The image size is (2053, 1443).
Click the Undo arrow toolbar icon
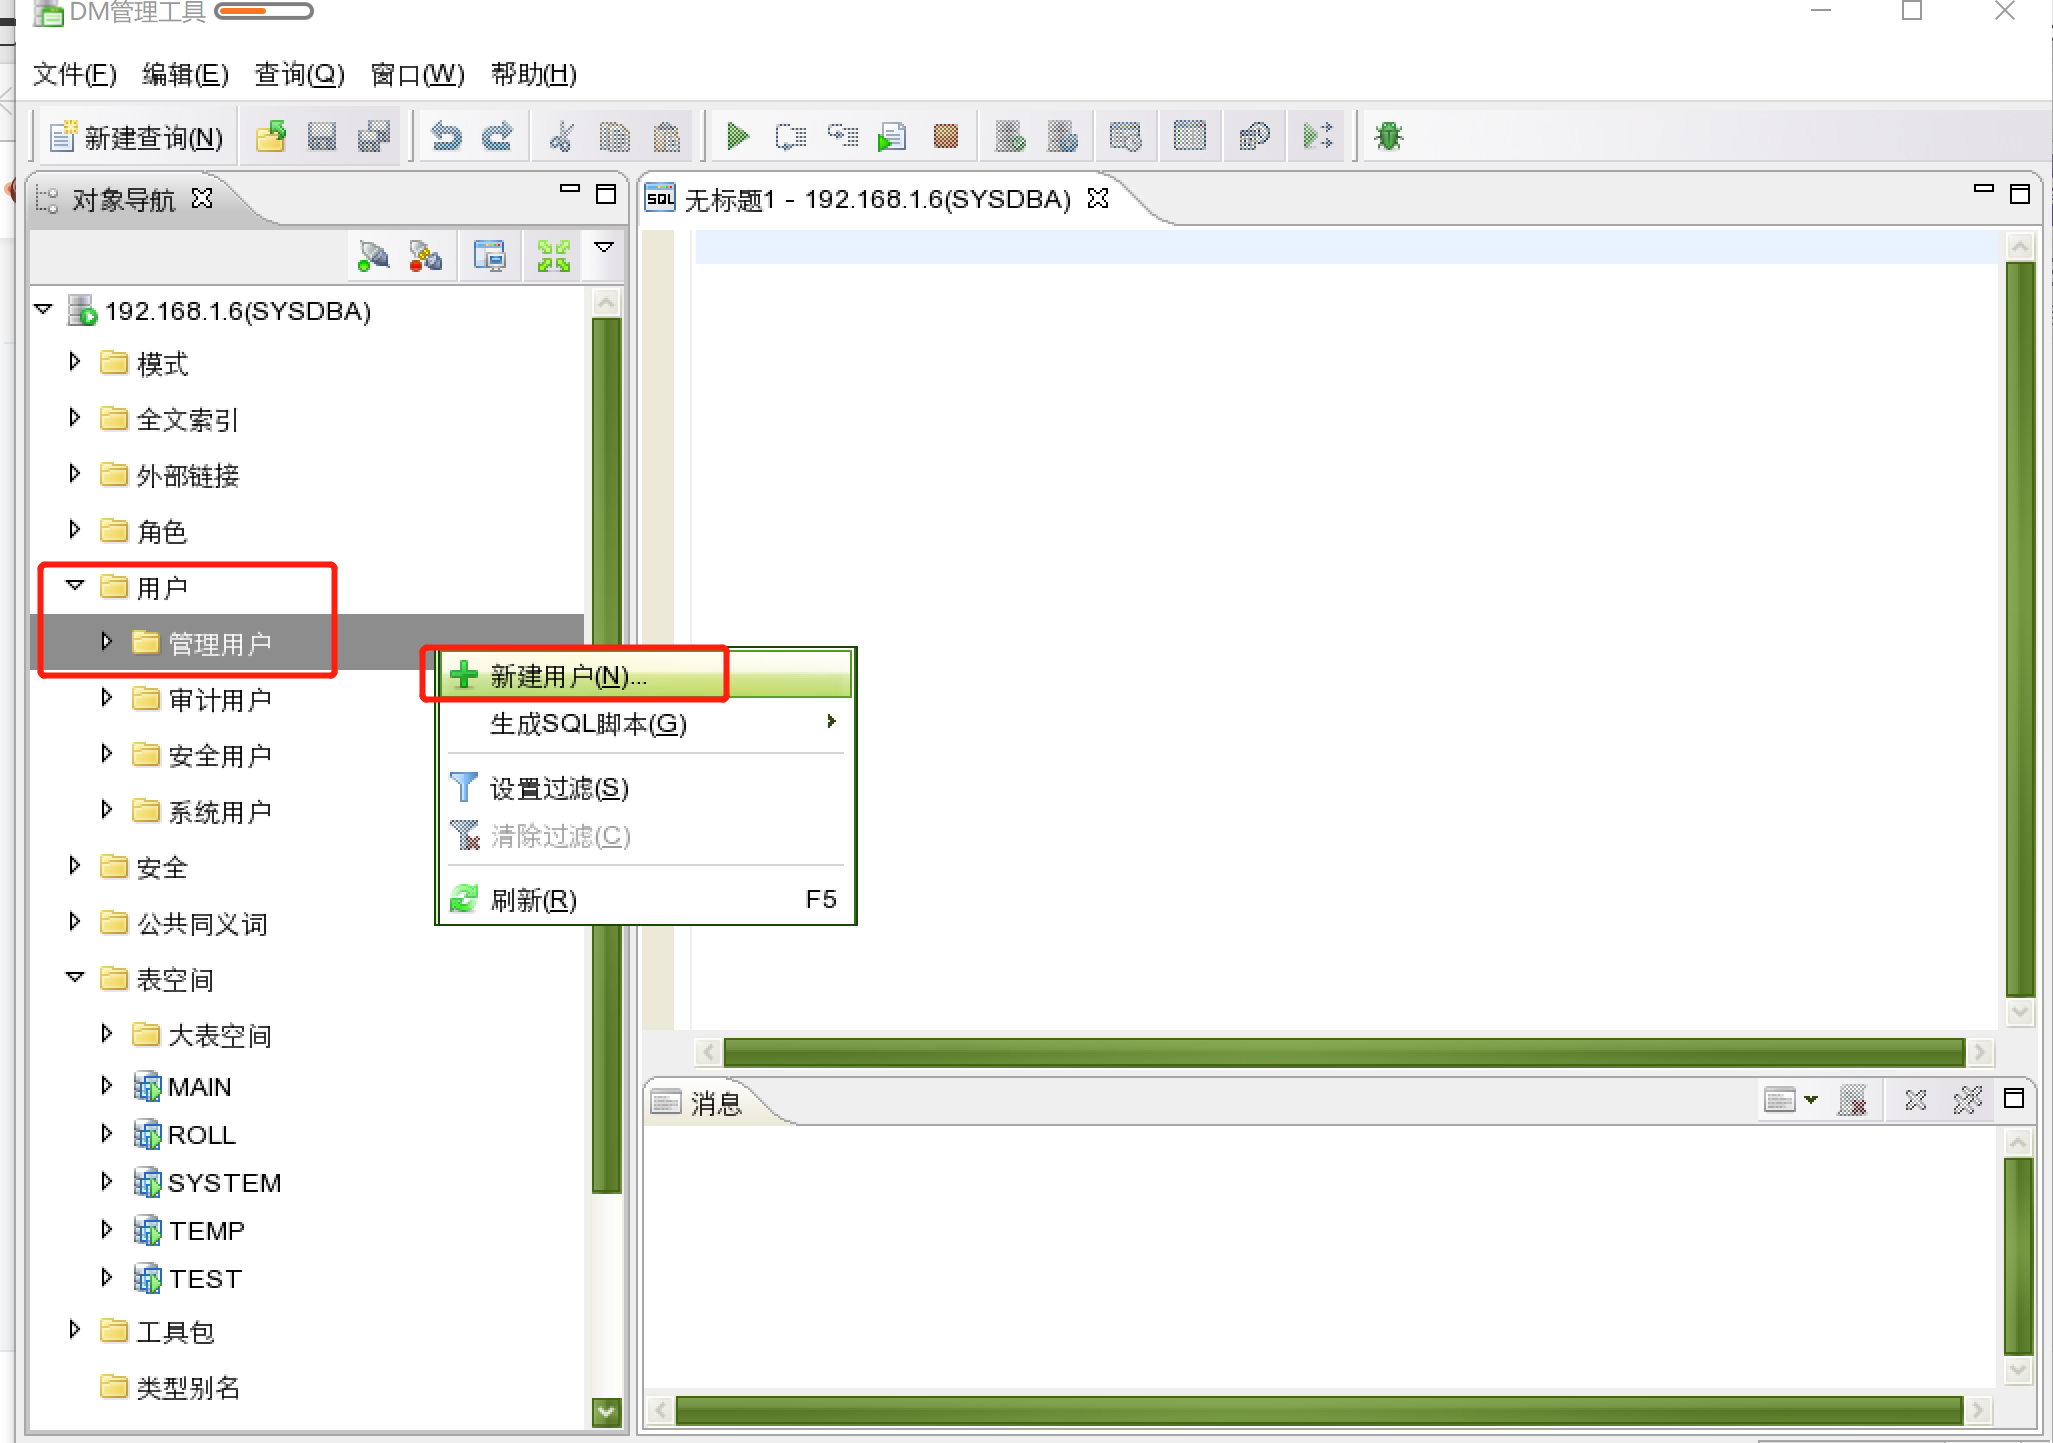tap(446, 136)
